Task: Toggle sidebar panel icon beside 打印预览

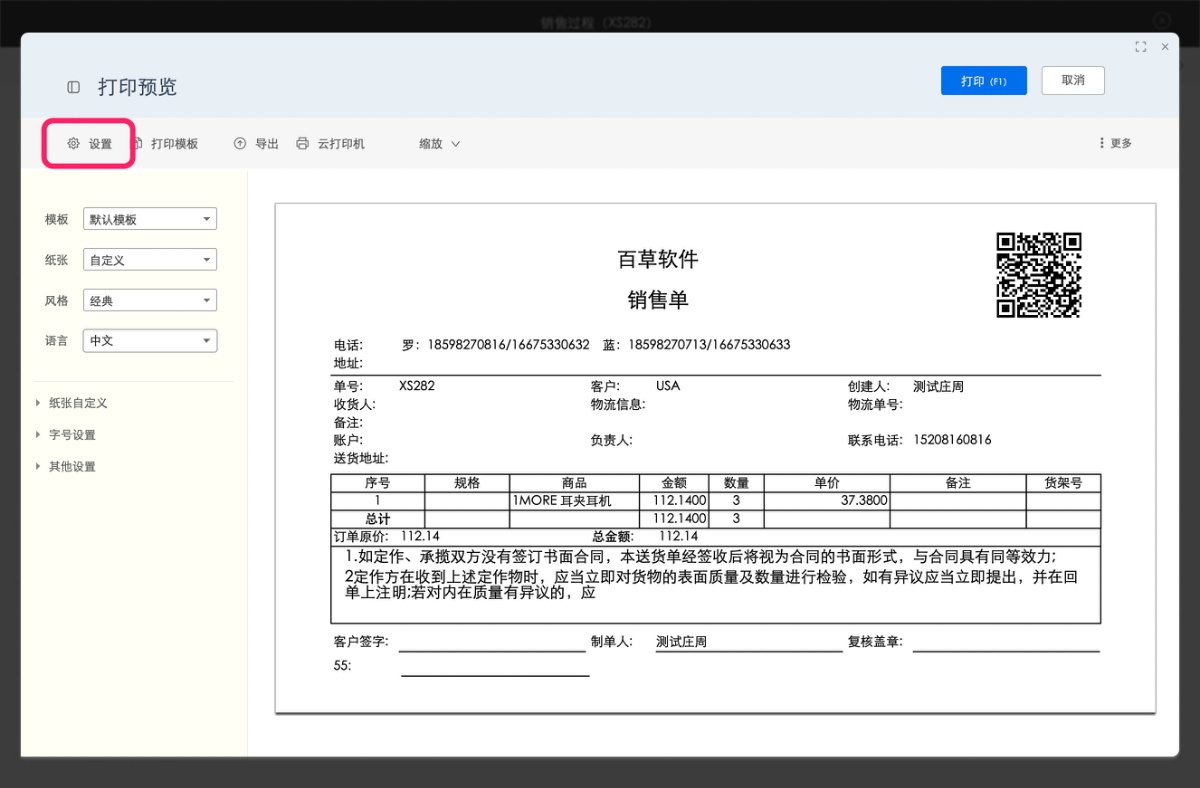Action: click(74, 87)
